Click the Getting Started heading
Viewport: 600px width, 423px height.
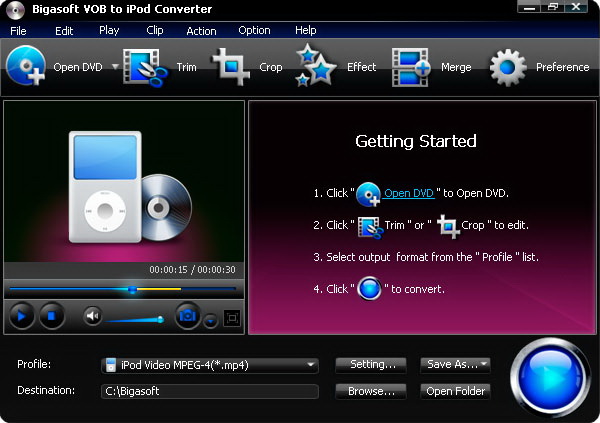(x=416, y=141)
